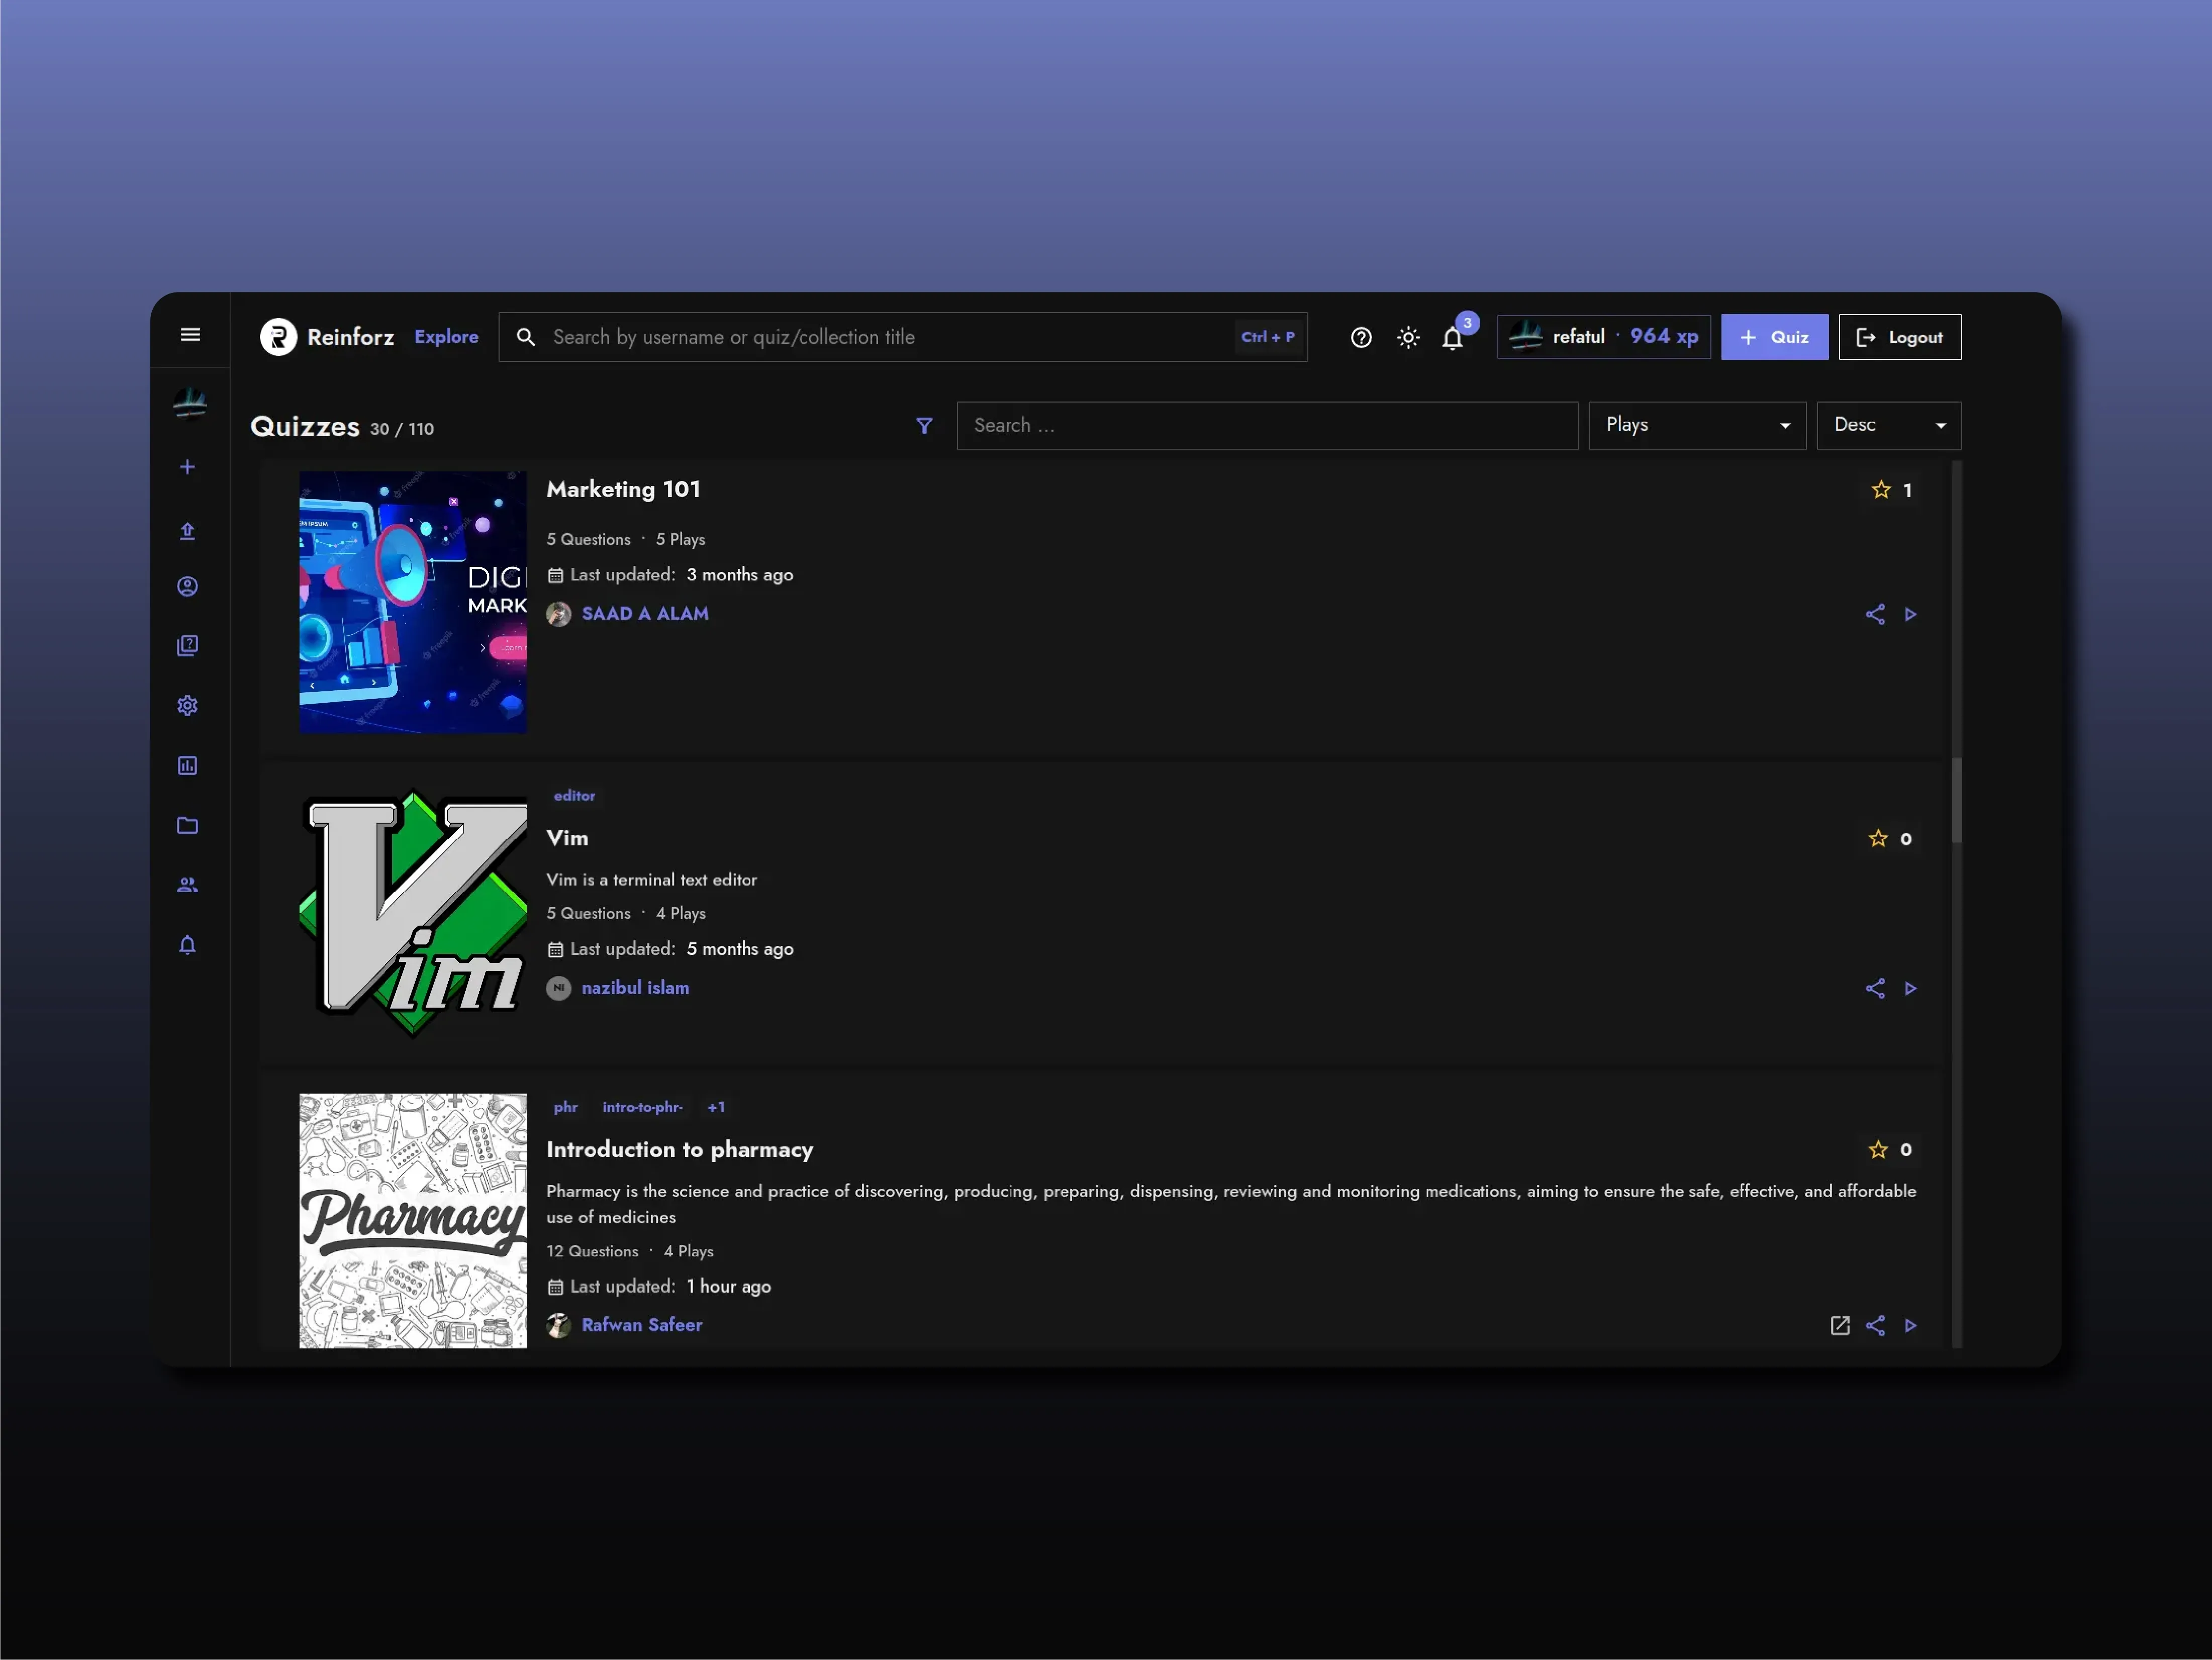Open the hamburger menu in the sidebar

point(190,335)
